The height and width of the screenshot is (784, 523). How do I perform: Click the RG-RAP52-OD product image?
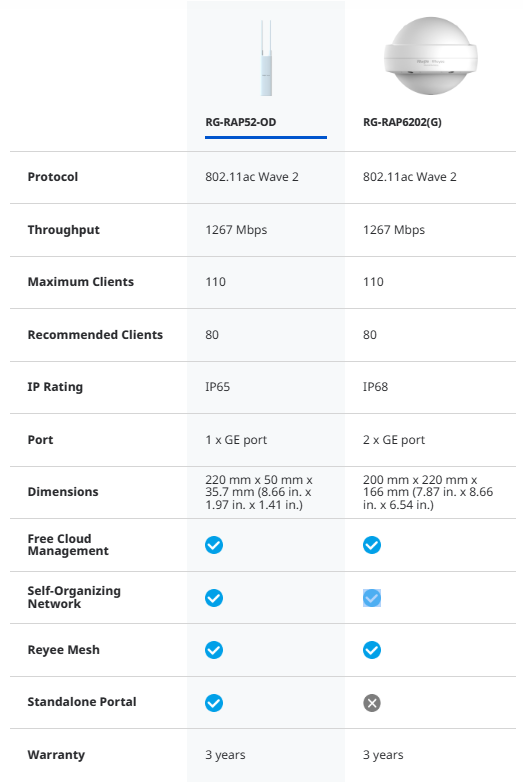click(266, 58)
